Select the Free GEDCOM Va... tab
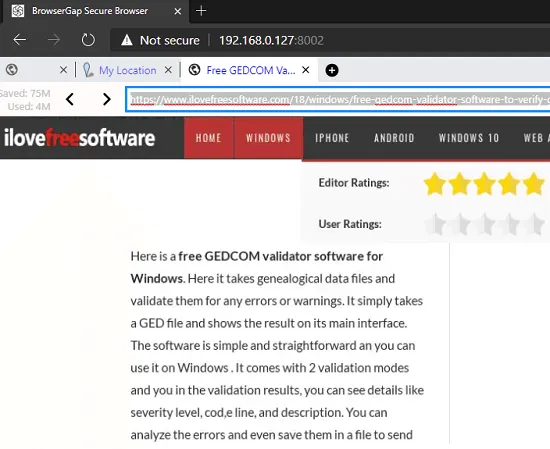The width and height of the screenshot is (550, 449). click(x=250, y=70)
